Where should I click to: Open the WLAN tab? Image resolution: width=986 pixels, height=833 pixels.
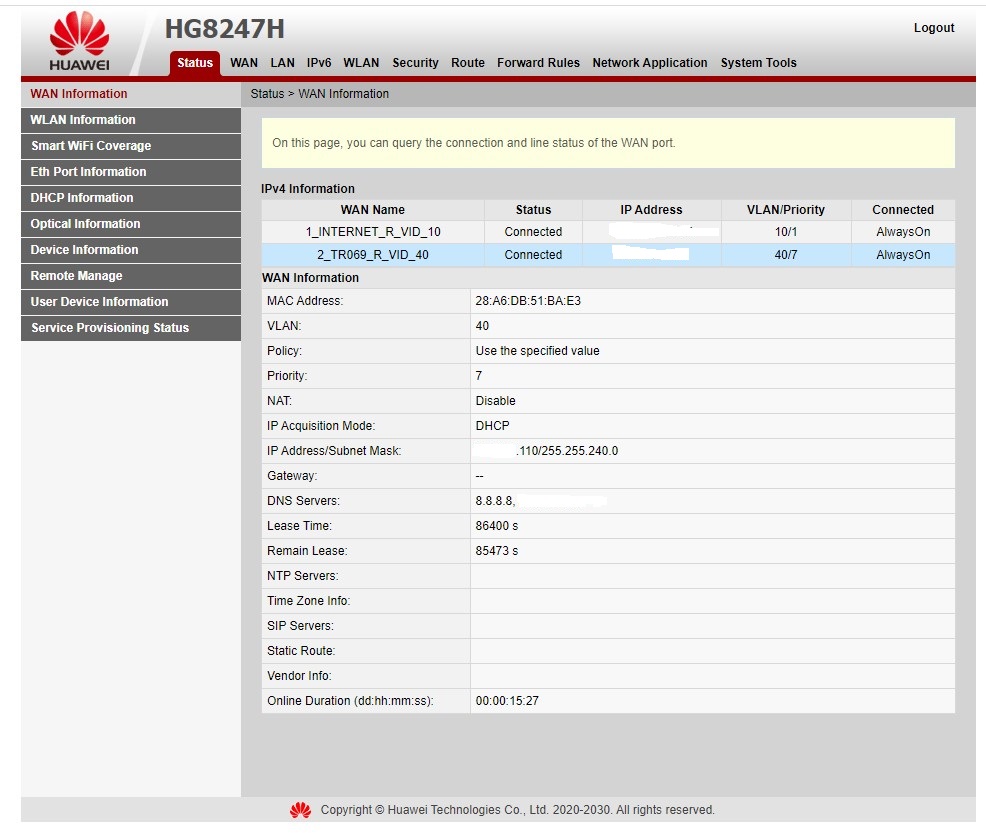(x=361, y=63)
